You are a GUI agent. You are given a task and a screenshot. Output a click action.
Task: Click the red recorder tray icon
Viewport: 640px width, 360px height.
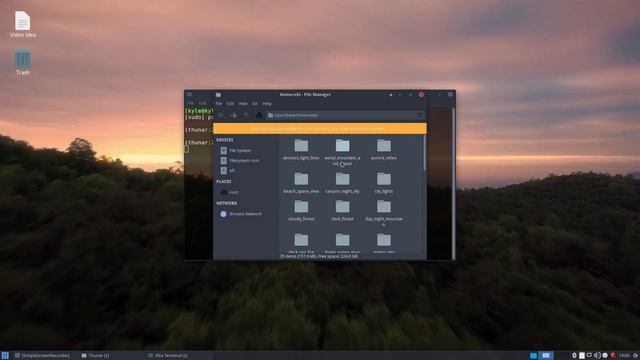pyautogui.click(x=613, y=356)
